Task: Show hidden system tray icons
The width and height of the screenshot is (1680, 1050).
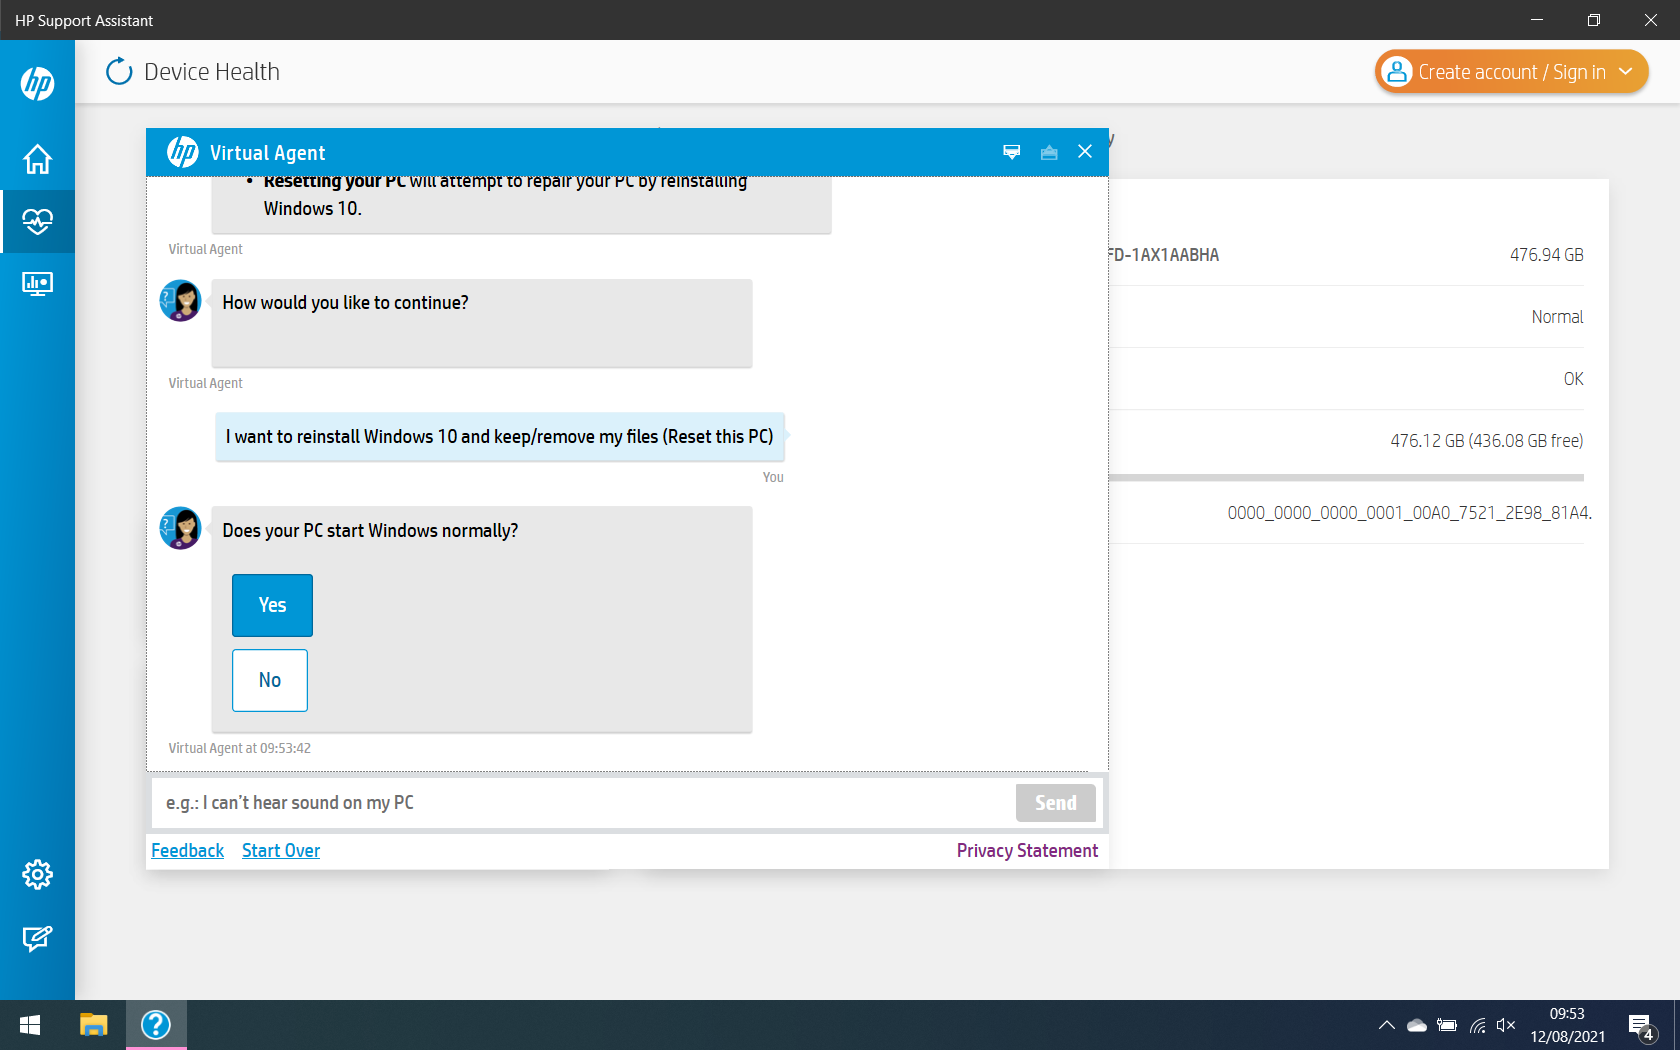Action: 1386,1025
